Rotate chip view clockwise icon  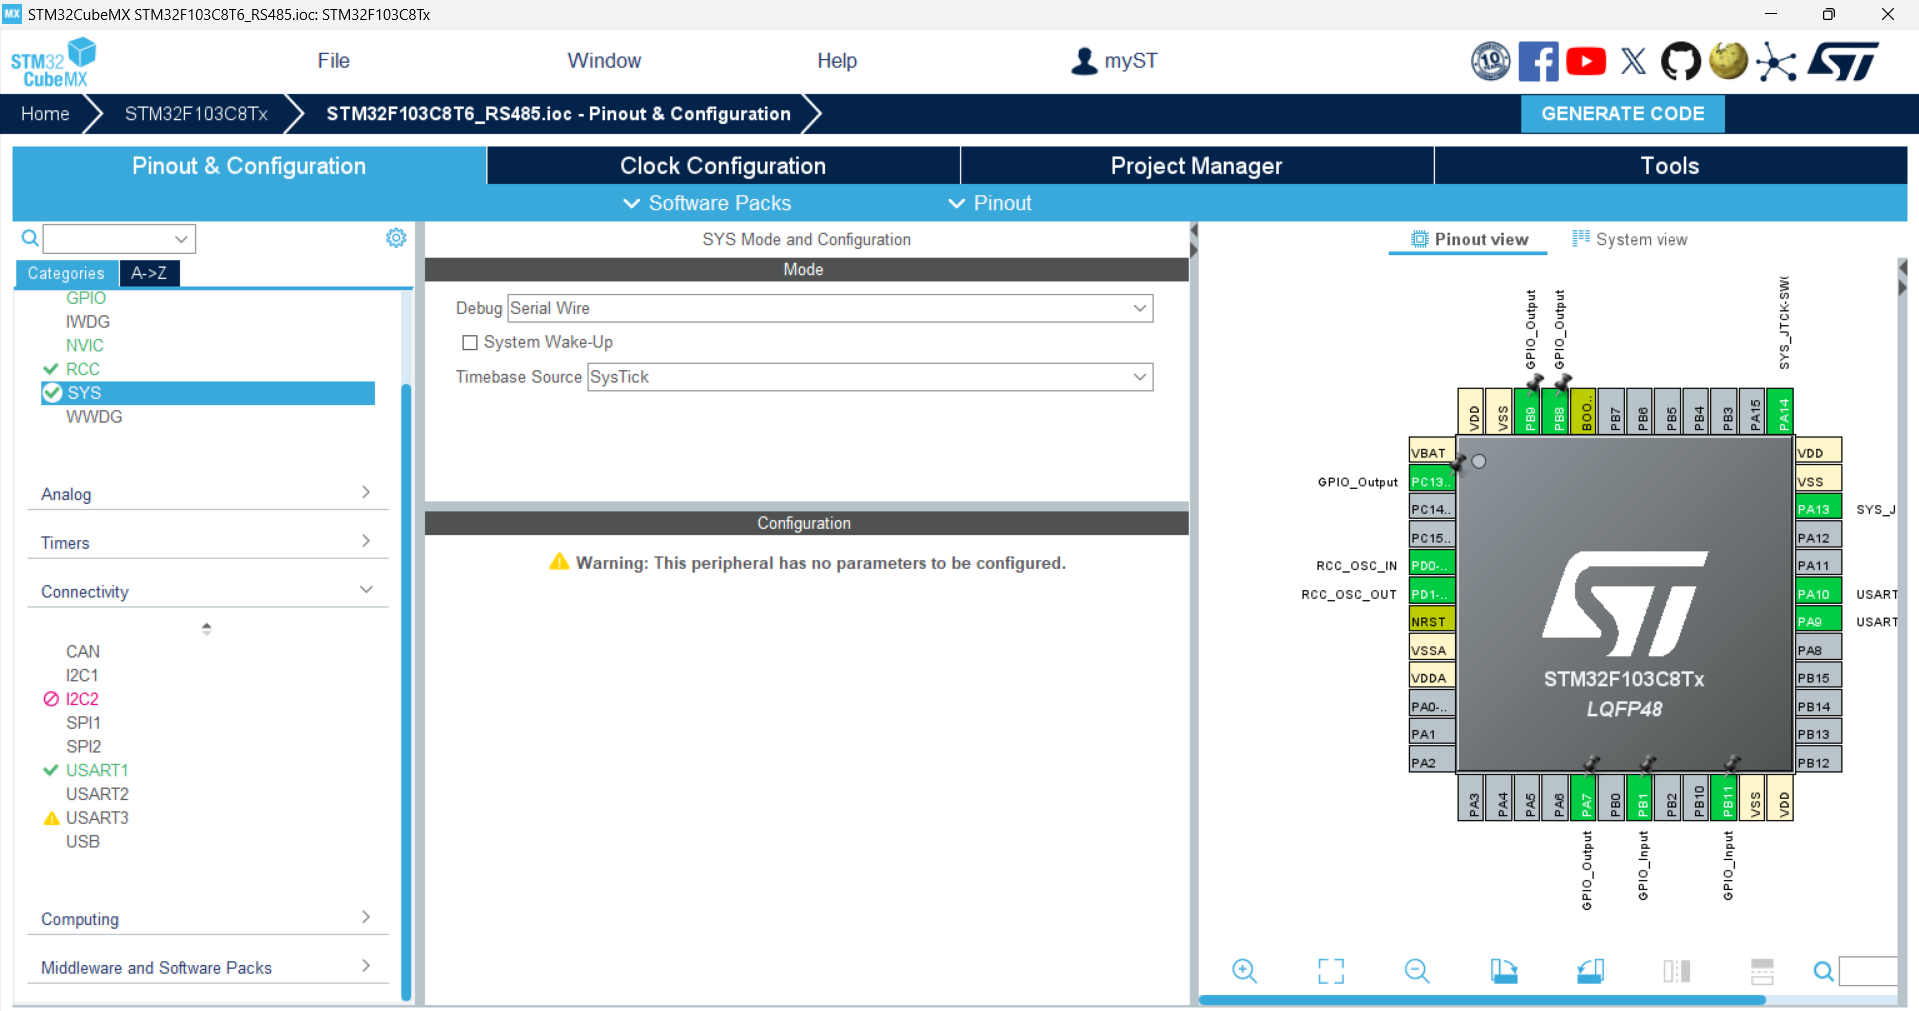coord(1504,970)
